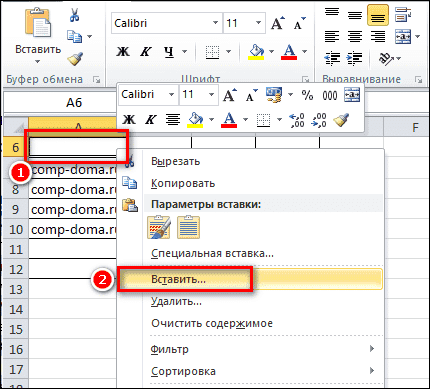
Task: Click mini toolbar Merge and Center
Action: pos(352,95)
